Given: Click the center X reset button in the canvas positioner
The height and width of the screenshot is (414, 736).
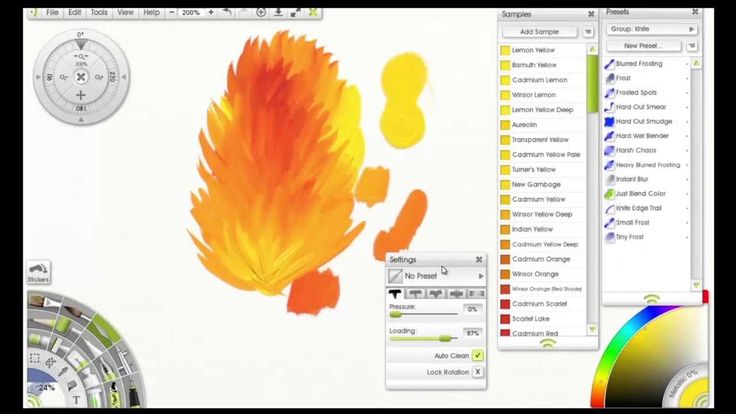Looking at the screenshot, I should 81,77.
